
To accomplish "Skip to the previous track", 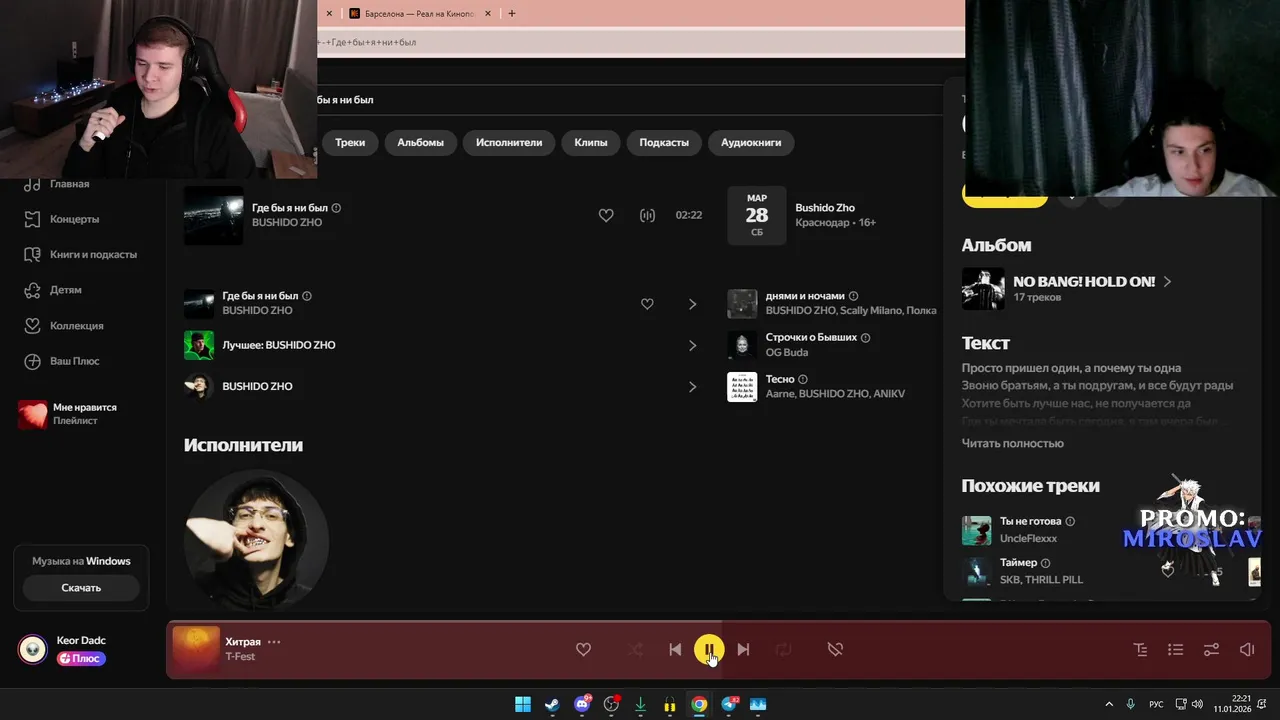I will pos(675,649).
